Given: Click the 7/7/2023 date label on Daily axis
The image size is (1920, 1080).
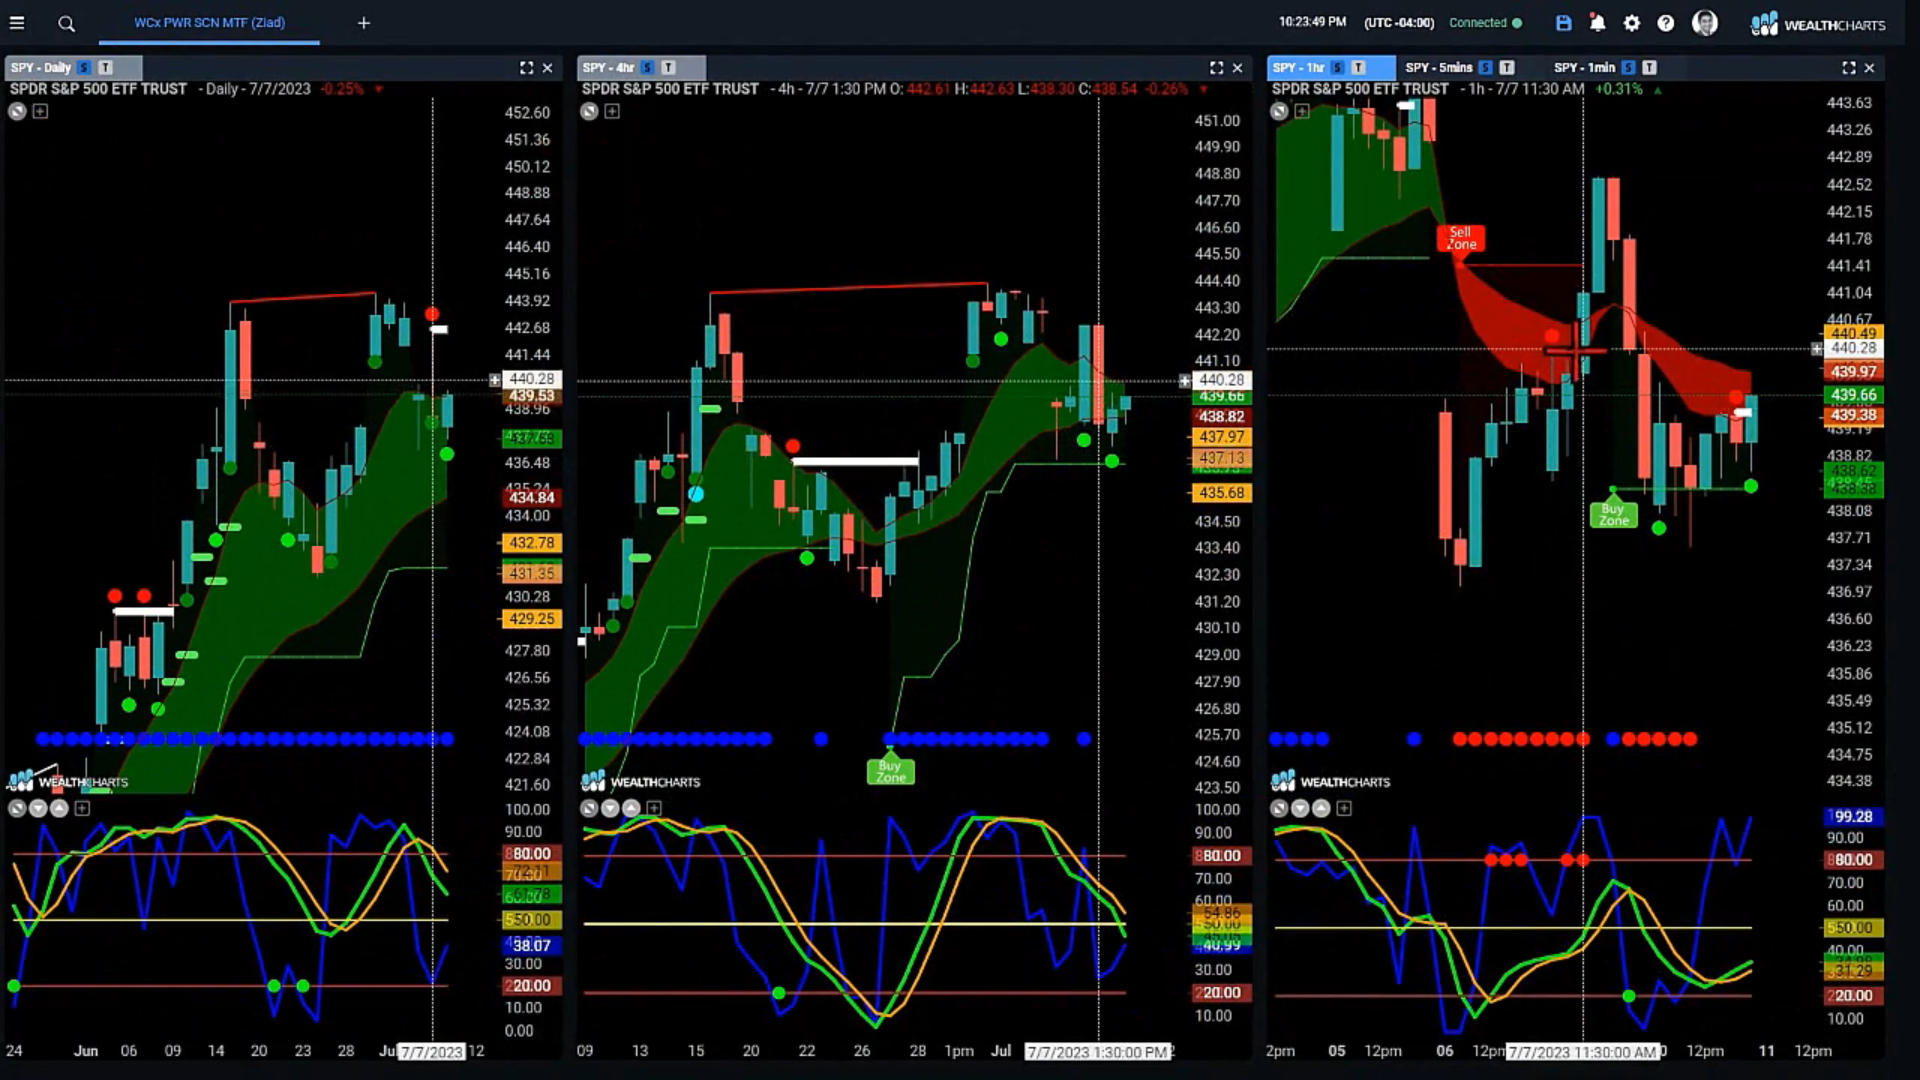Looking at the screenshot, I should [x=432, y=1052].
